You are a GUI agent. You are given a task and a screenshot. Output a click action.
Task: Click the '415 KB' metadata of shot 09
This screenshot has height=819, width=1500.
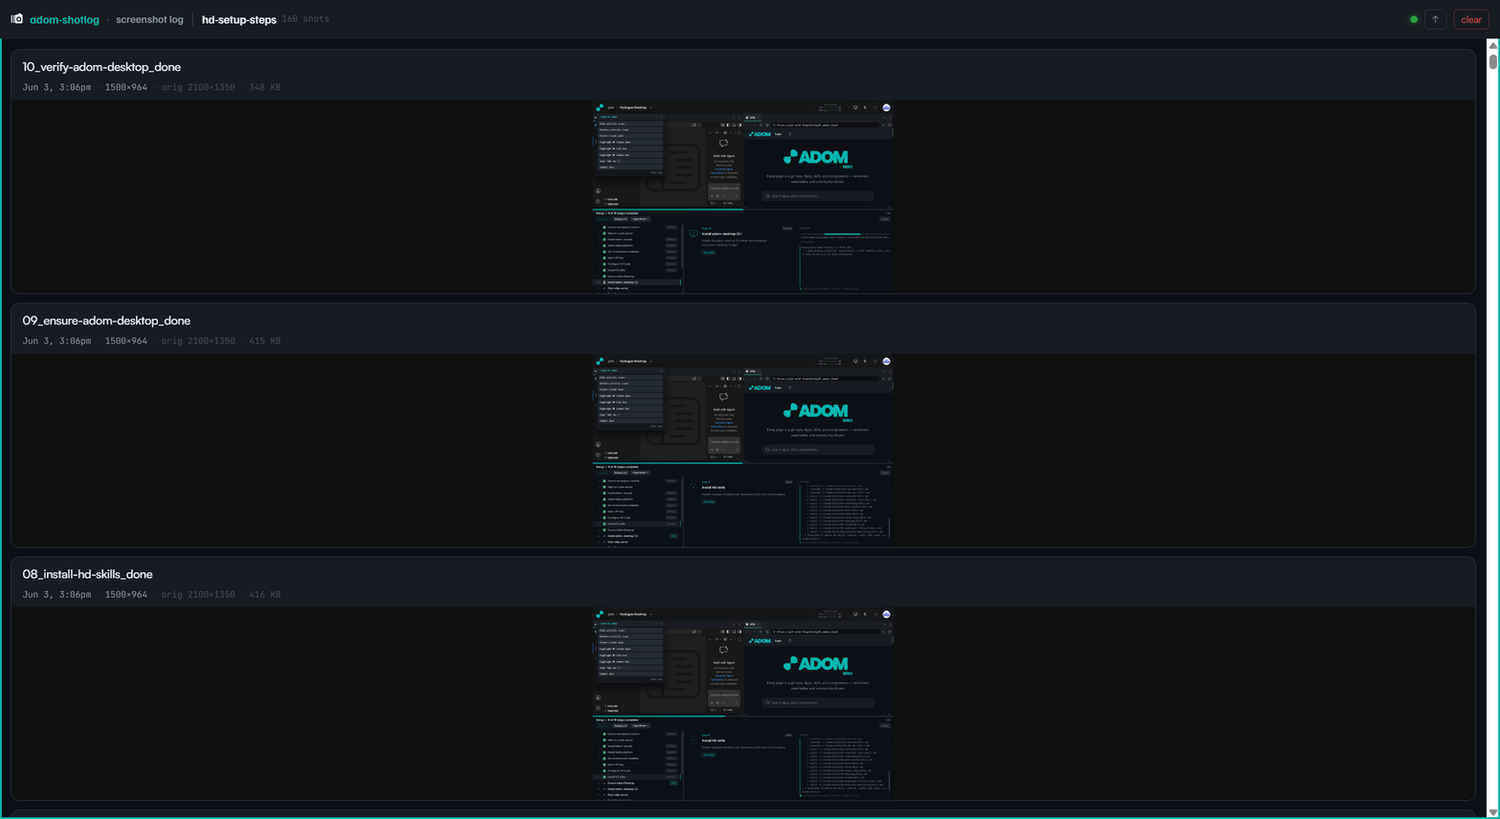265,341
